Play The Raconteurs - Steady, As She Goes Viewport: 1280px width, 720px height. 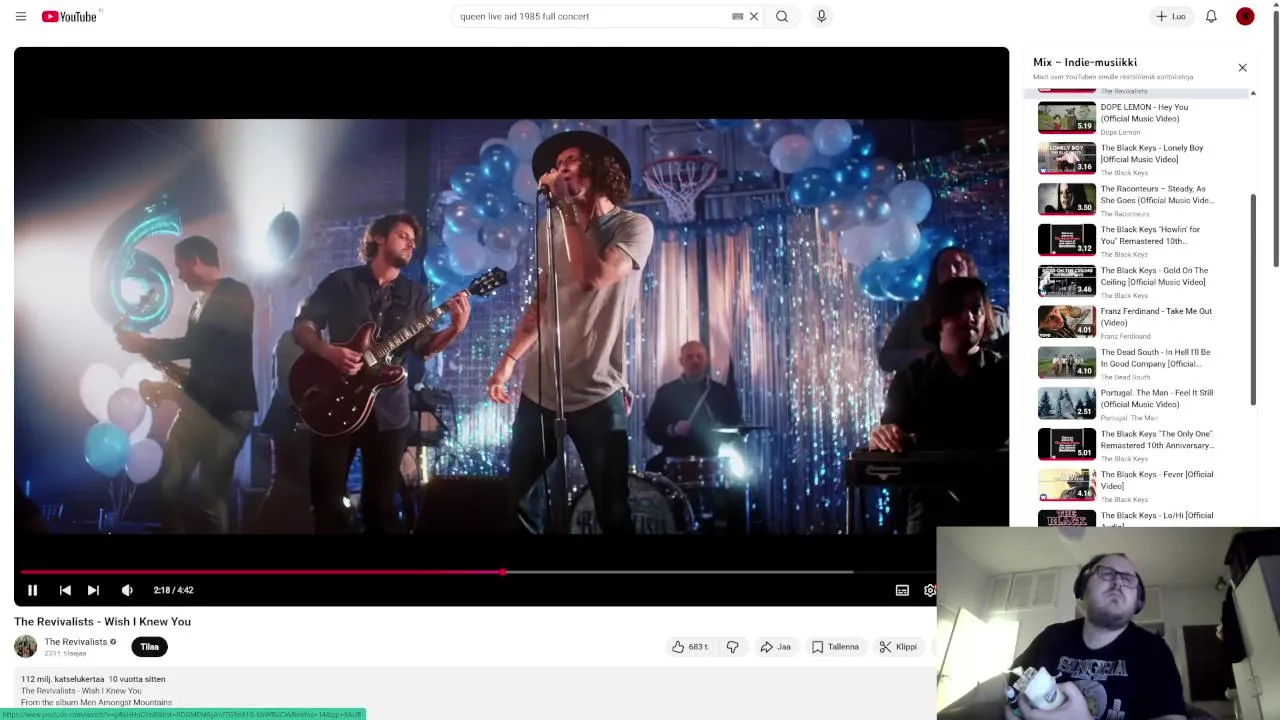1157,194
